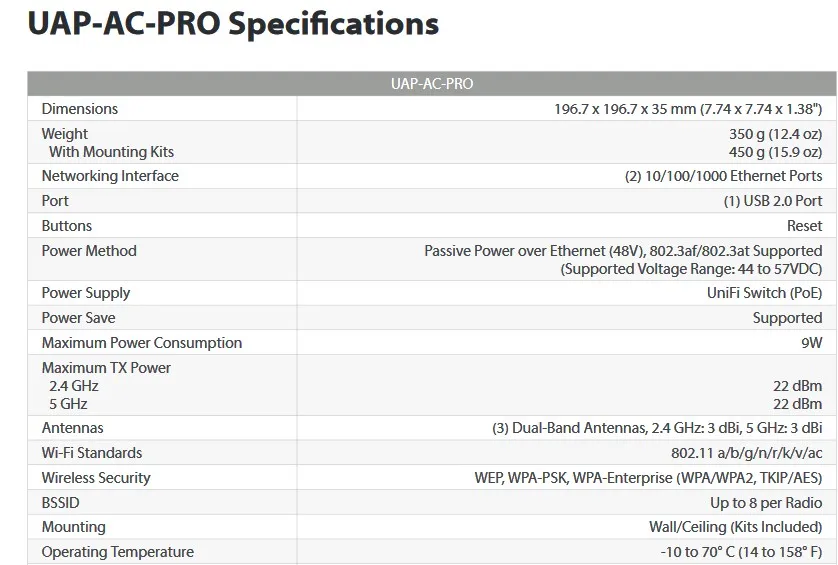838x565 pixels.
Task: Click the Dimensions row label
Action: click(x=79, y=109)
